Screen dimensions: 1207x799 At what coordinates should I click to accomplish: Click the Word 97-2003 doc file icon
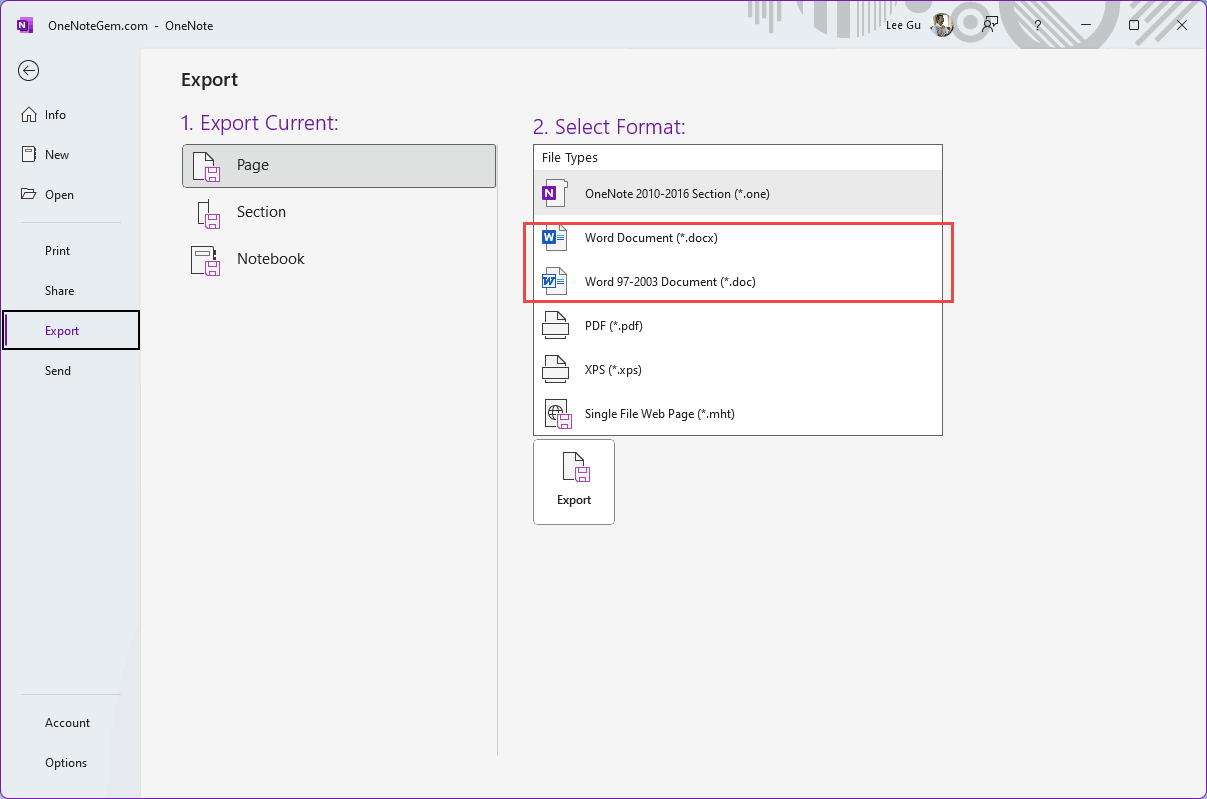pyautogui.click(x=553, y=282)
